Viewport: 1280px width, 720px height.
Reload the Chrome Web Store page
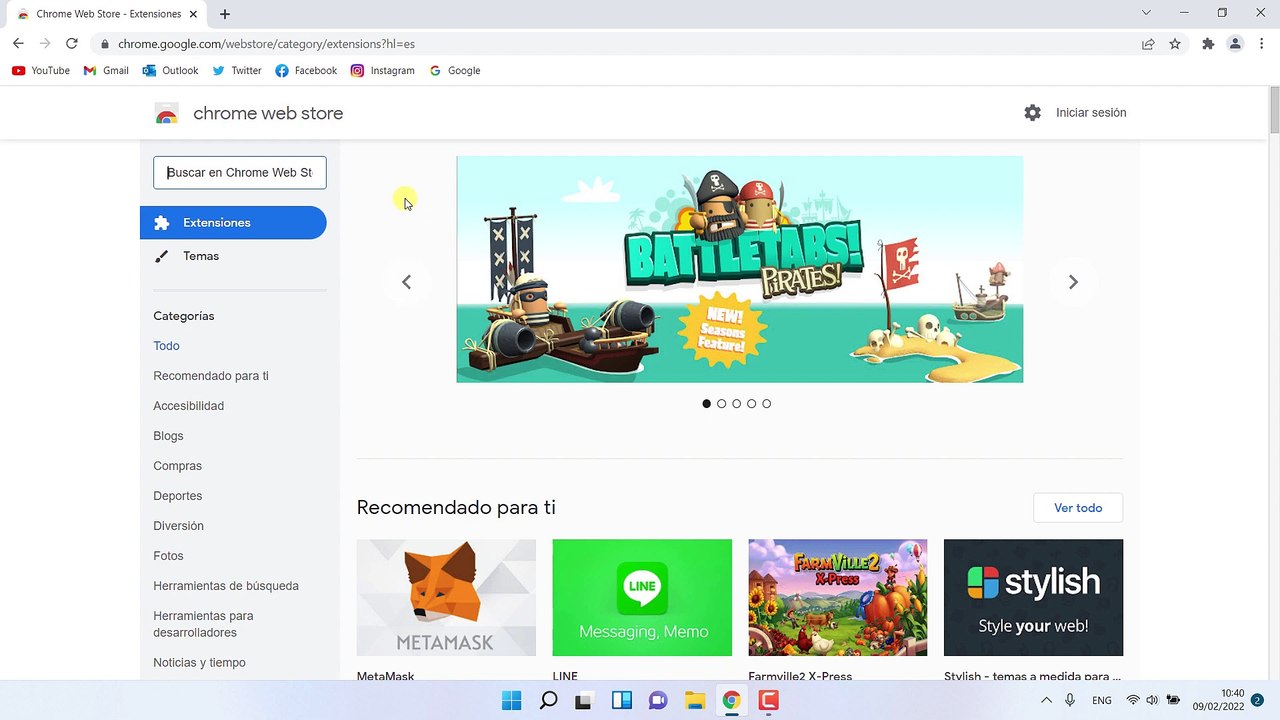[x=72, y=44]
